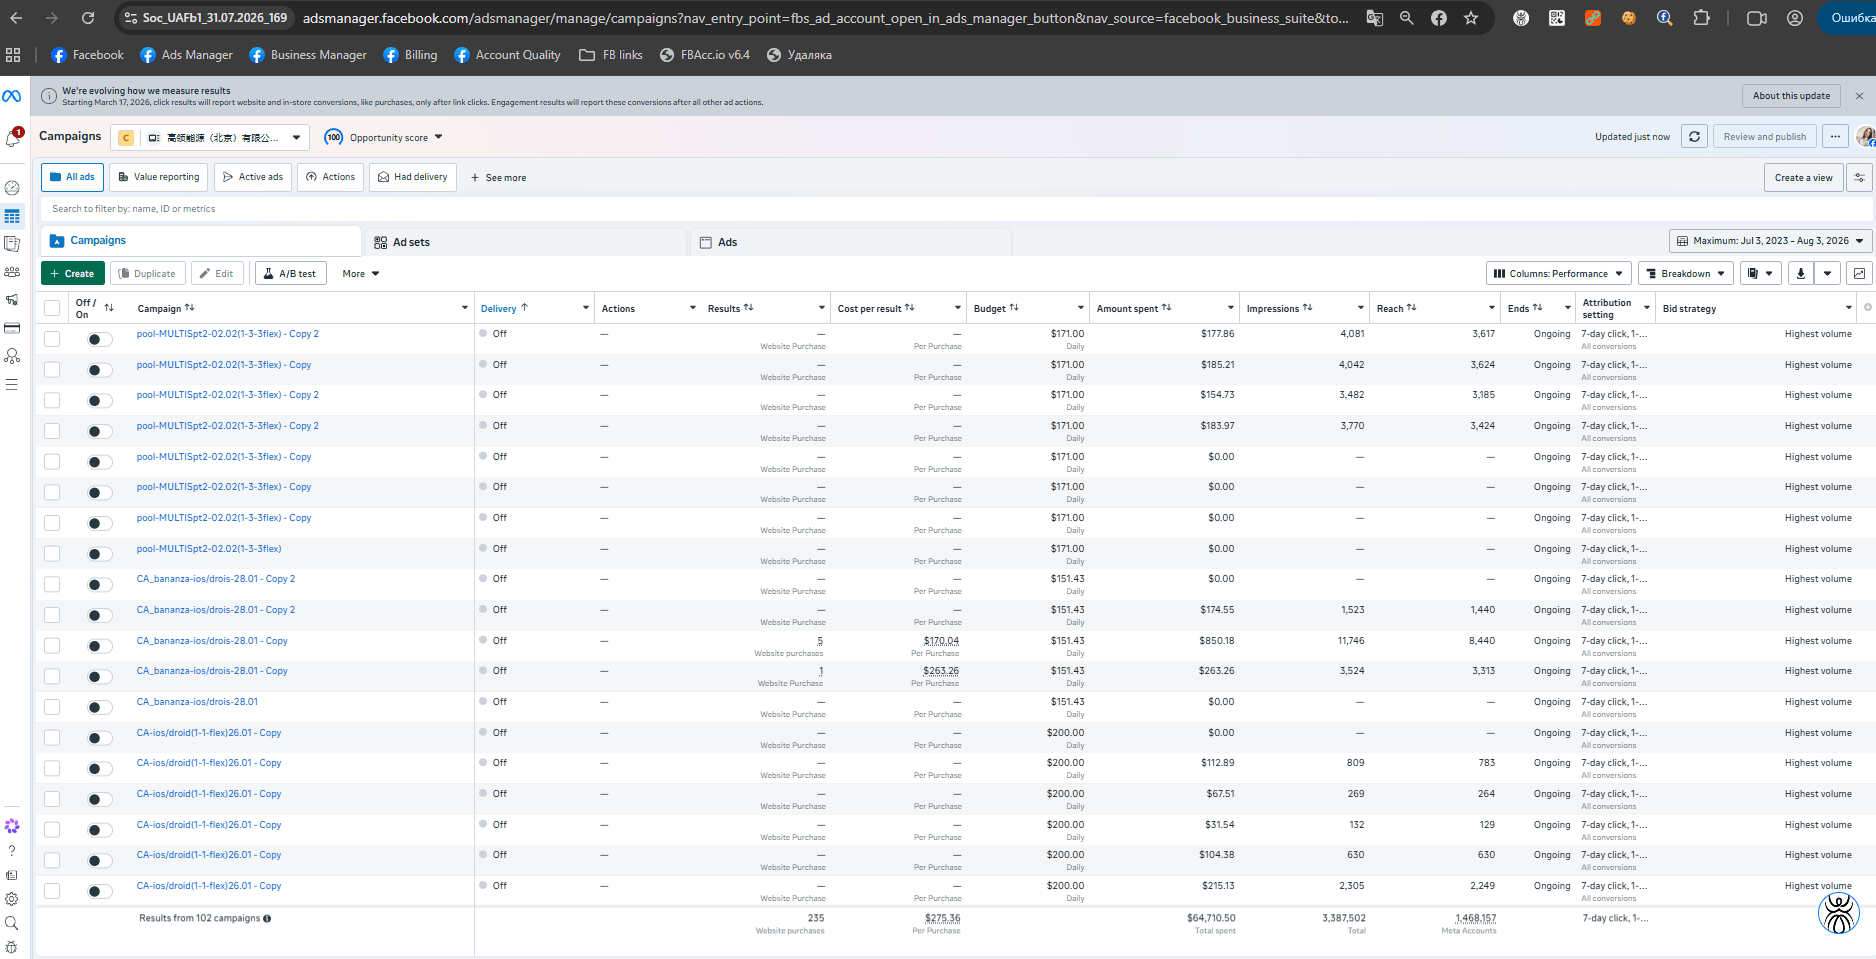Open the Meta logo menu in sidebar
This screenshot has height=959, width=1876.
pyautogui.click(x=12, y=96)
